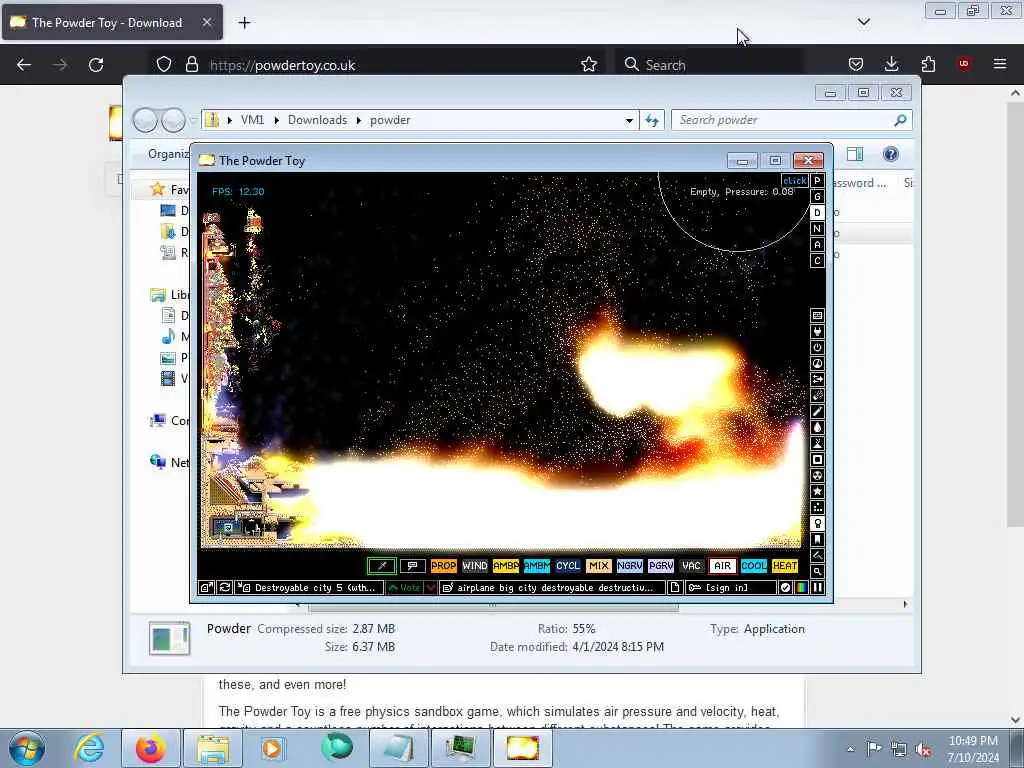Open the Powered Materials category
This screenshot has width=1024, height=768.
[x=817, y=347]
